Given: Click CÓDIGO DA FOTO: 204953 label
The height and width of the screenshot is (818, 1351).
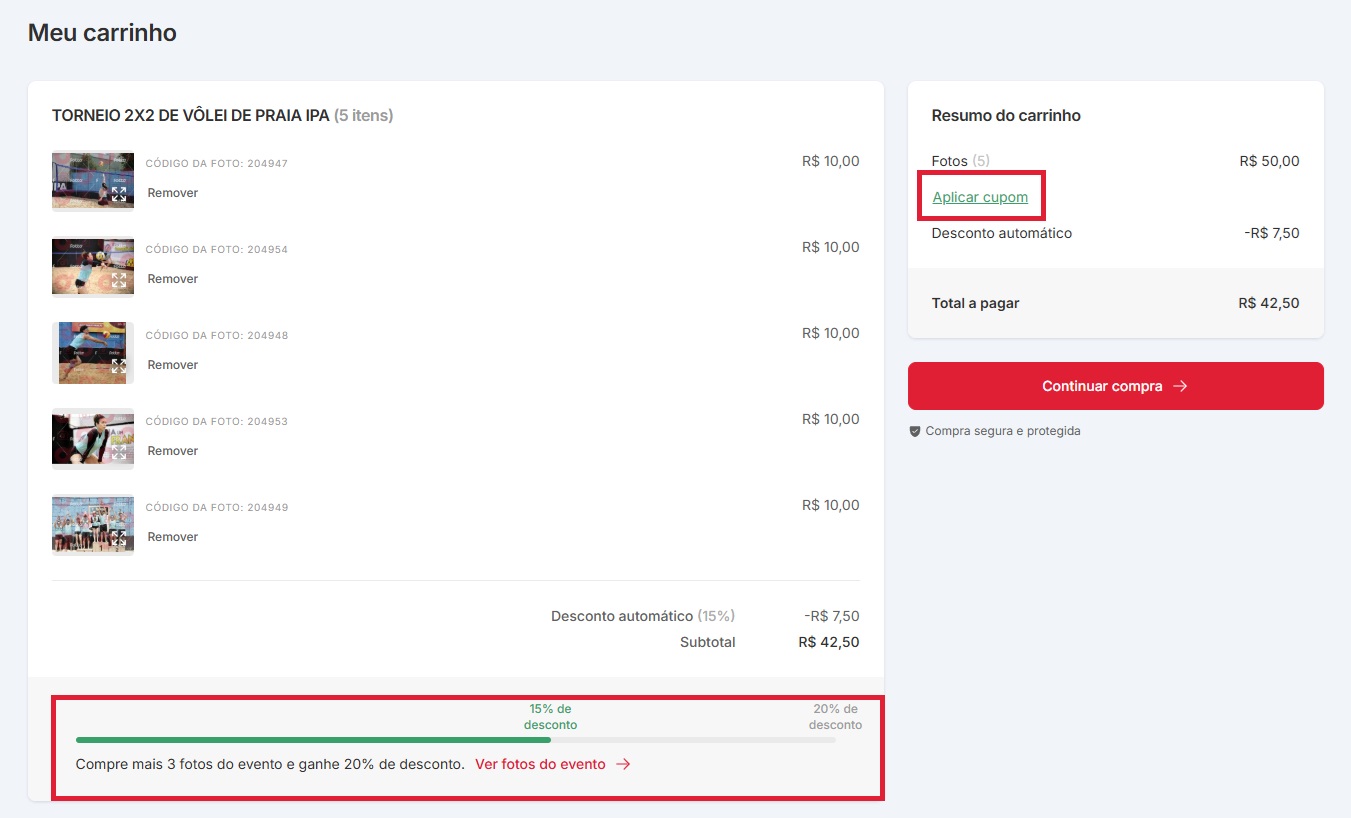Looking at the screenshot, I should point(217,421).
